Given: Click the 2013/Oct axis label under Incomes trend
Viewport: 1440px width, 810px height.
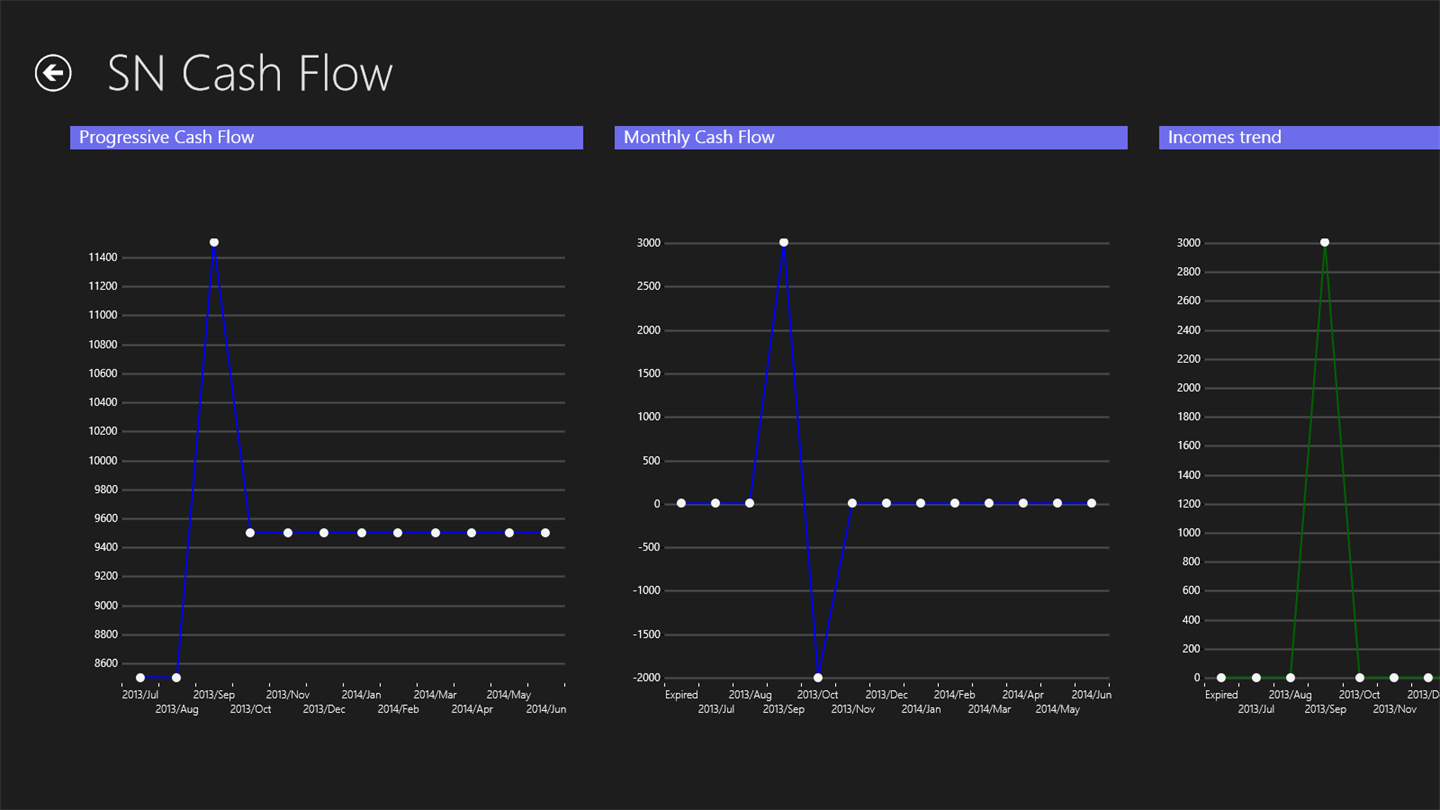Looking at the screenshot, I should (x=1359, y=695).
